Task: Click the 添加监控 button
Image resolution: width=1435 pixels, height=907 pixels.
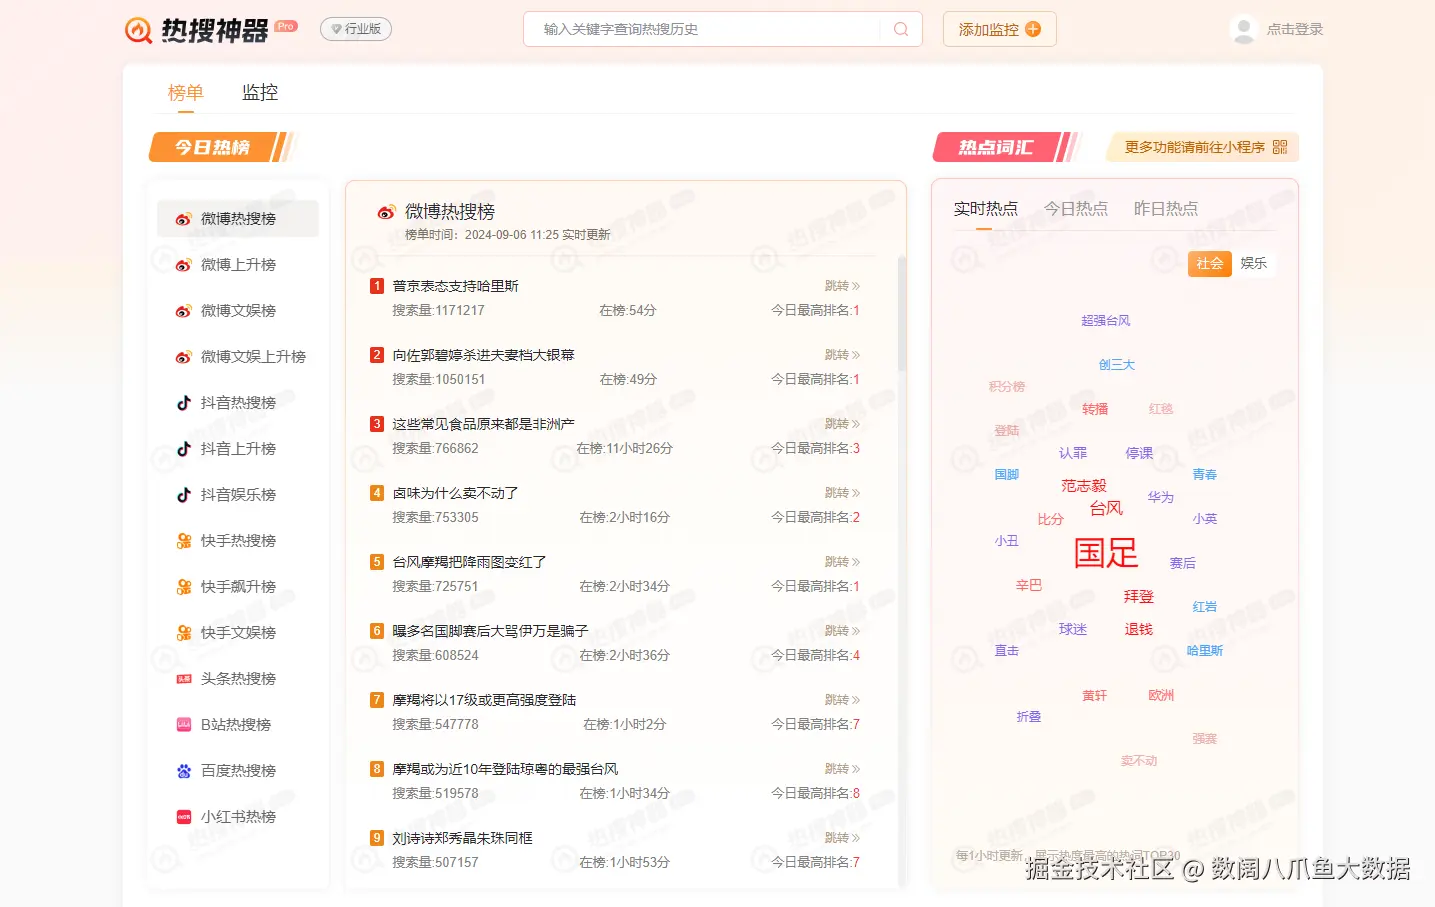Action: click(1000, 29)
